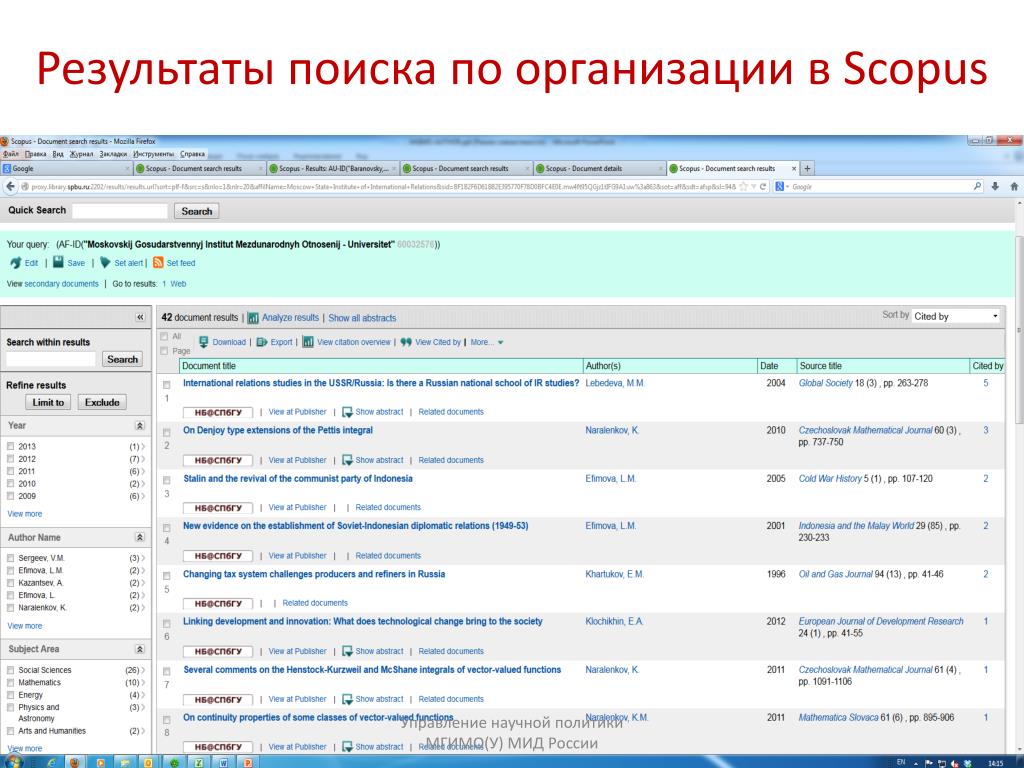Screen dimensions: 1024x768
Task: Click НБ@СПбГУ button under Denjoy paper
Action: pos(217,460)
